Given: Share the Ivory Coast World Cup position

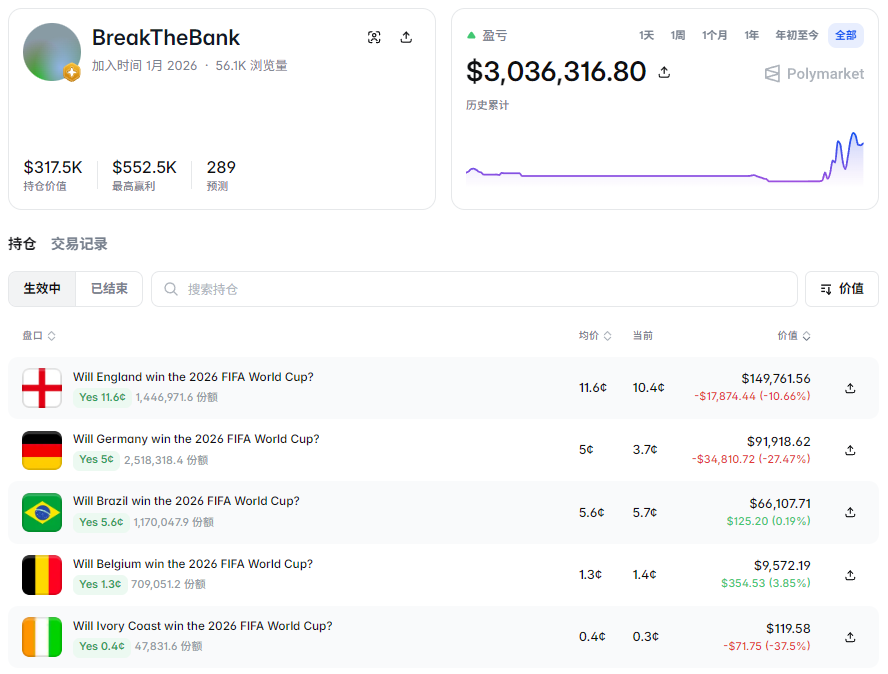Looking at the screenshot, I should coord(850,637).
